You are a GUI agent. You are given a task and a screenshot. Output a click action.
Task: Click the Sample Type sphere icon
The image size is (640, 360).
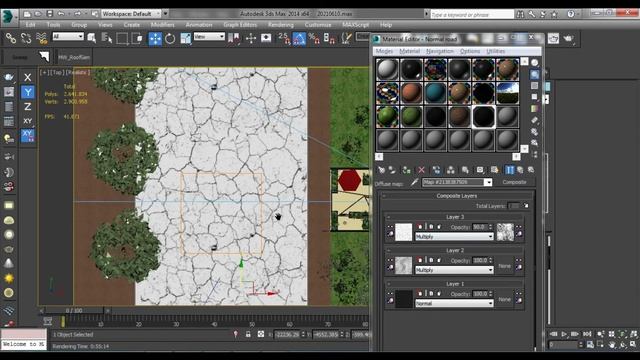pyautogui.click(x=534, y=63)
